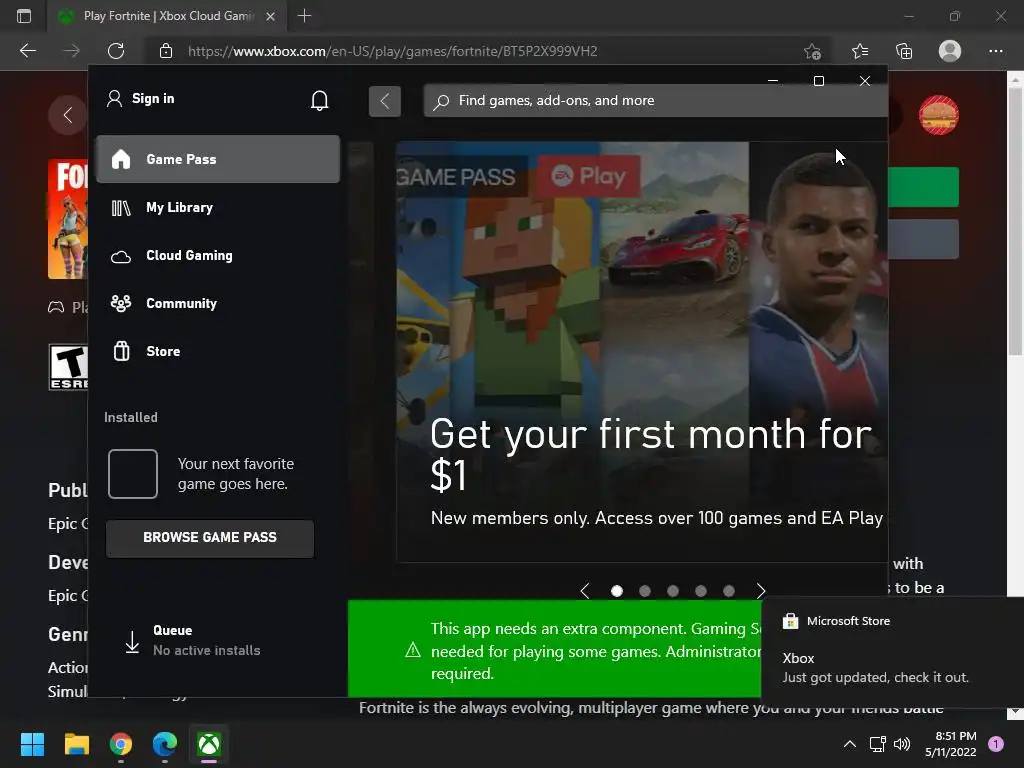This screenshot has width=1024, height=768.
Task: Open the Store in the sidebar
Action: coord(217,351)
